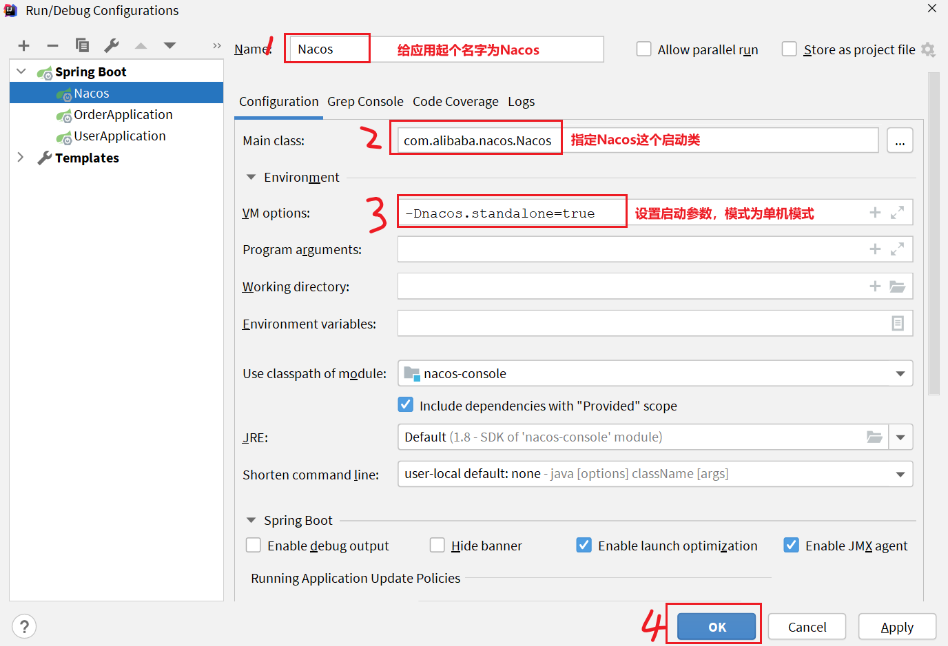
Task: Browse Main class with ellipsis button
Action: pyautogui.click(x=900, y=141)
